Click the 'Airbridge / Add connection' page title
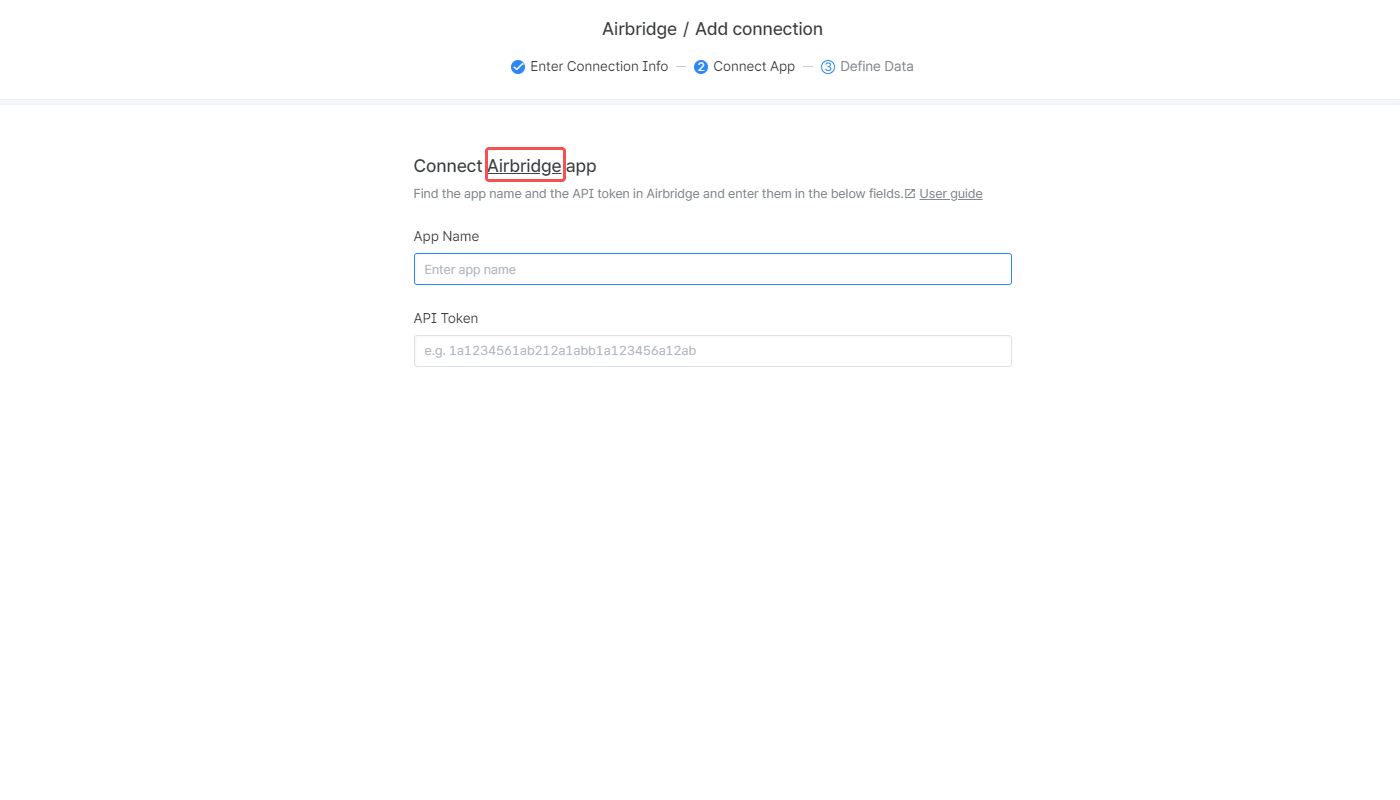The height and width of the screenshot is (800, 1400). point(712,29)
